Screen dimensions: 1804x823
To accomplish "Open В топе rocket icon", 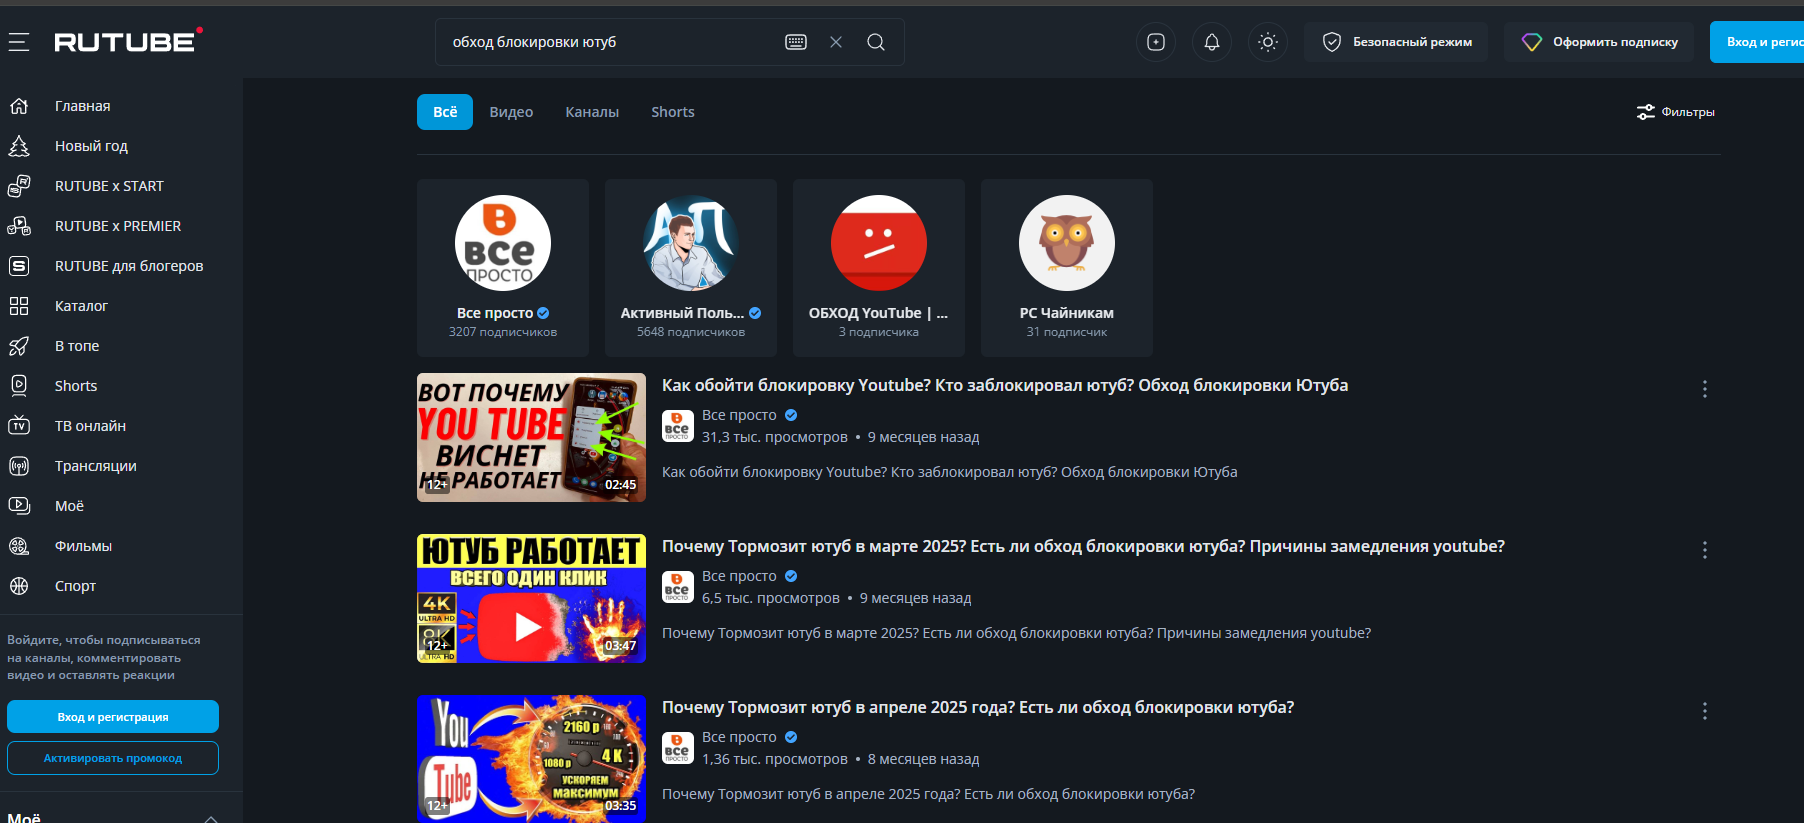I will 19,346.
